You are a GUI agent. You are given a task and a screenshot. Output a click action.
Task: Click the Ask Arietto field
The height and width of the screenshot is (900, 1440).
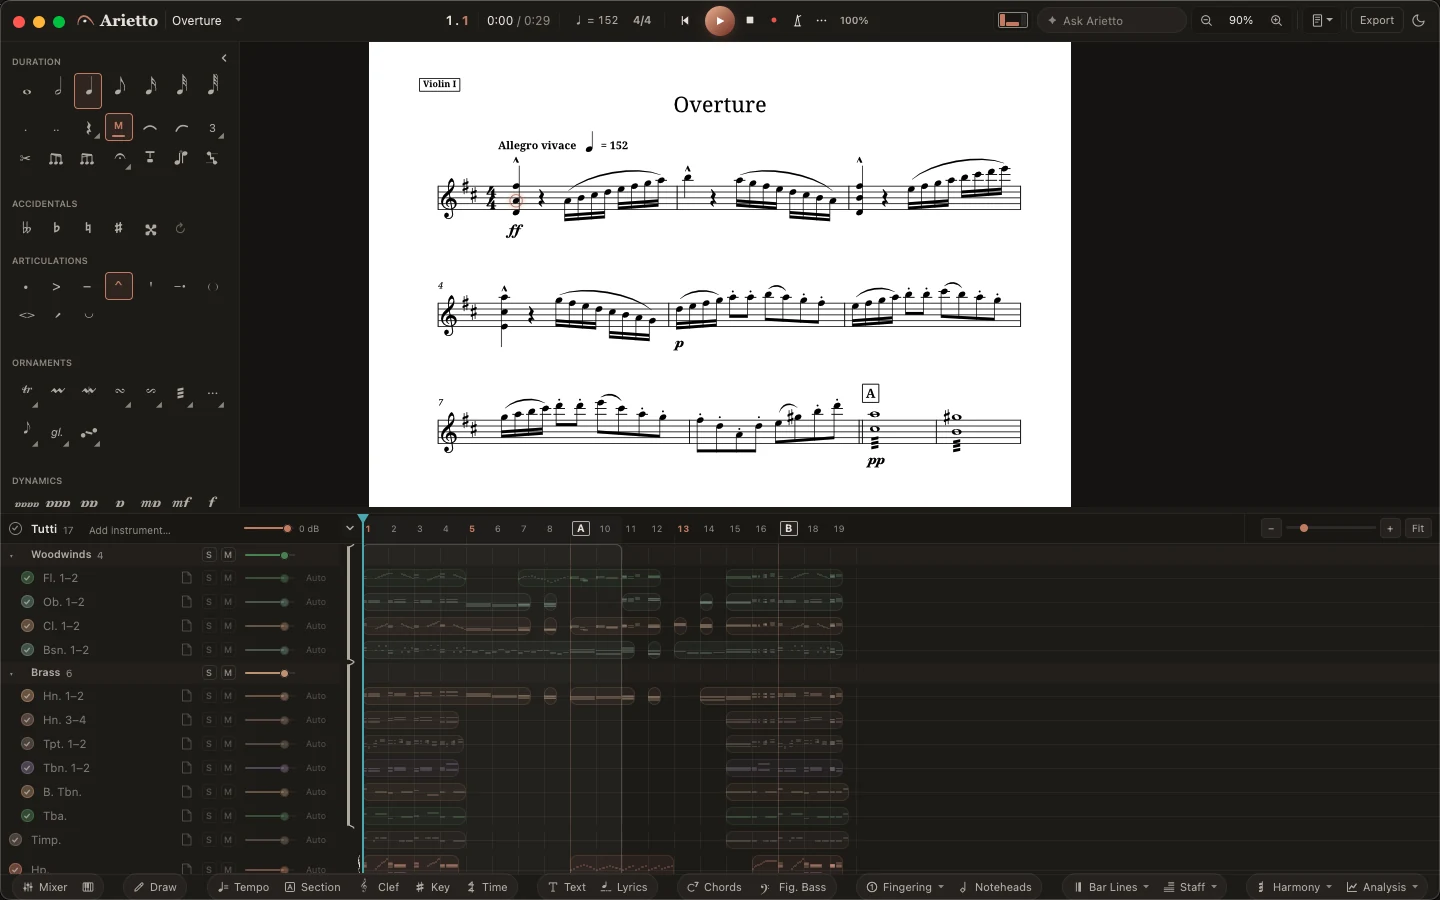pyautogui.click(x=1112, y=20)
